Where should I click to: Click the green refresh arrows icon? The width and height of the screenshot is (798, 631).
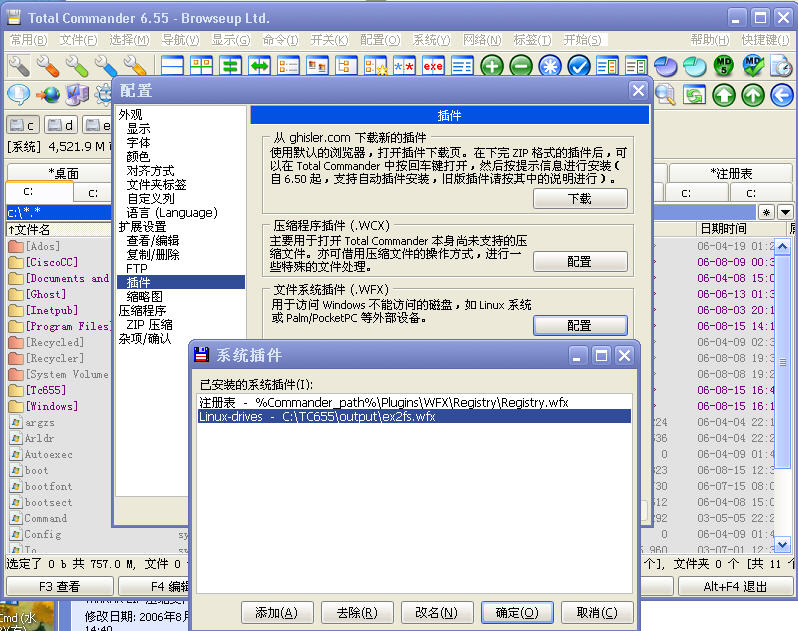click(695, 95)
